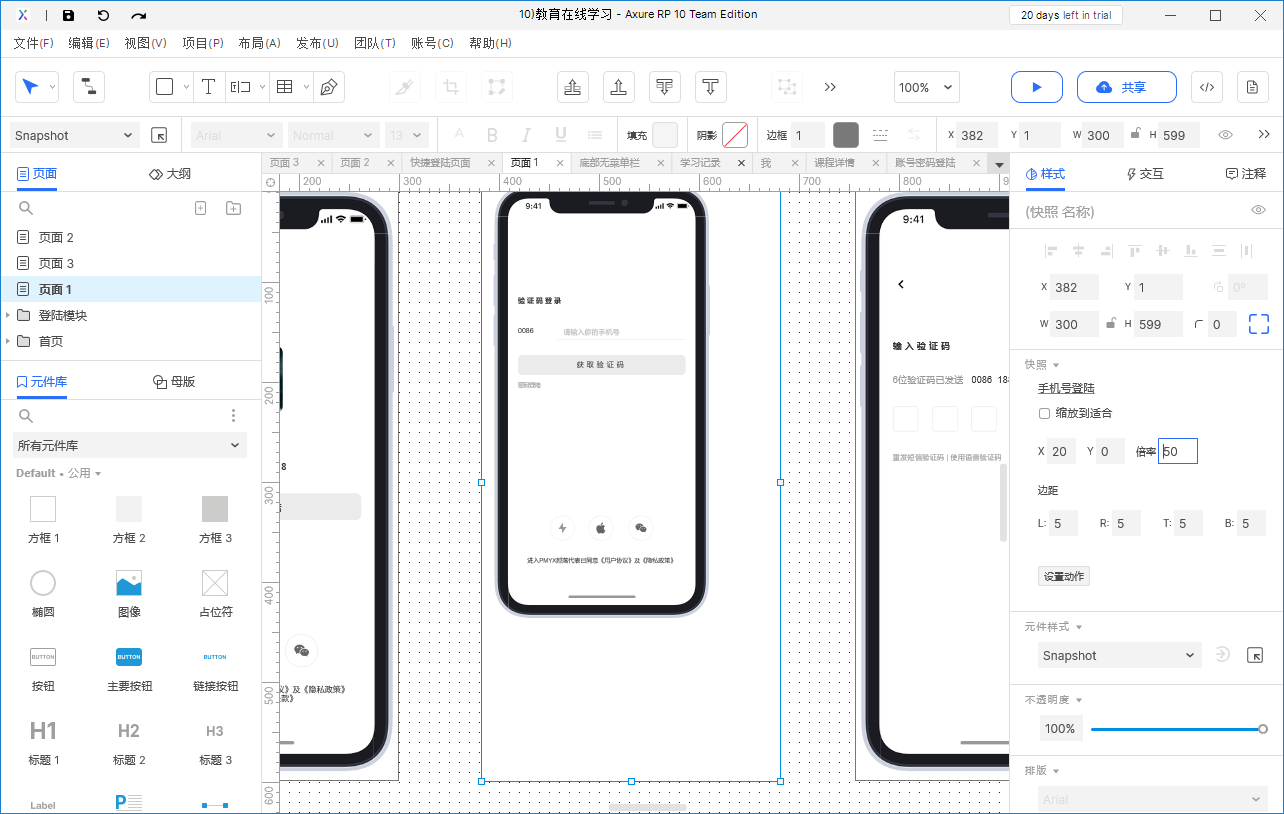Toggle aspect ratio lock in style bar
The width and height of the screenshot is (1284, 814).
coord(1135,134)
